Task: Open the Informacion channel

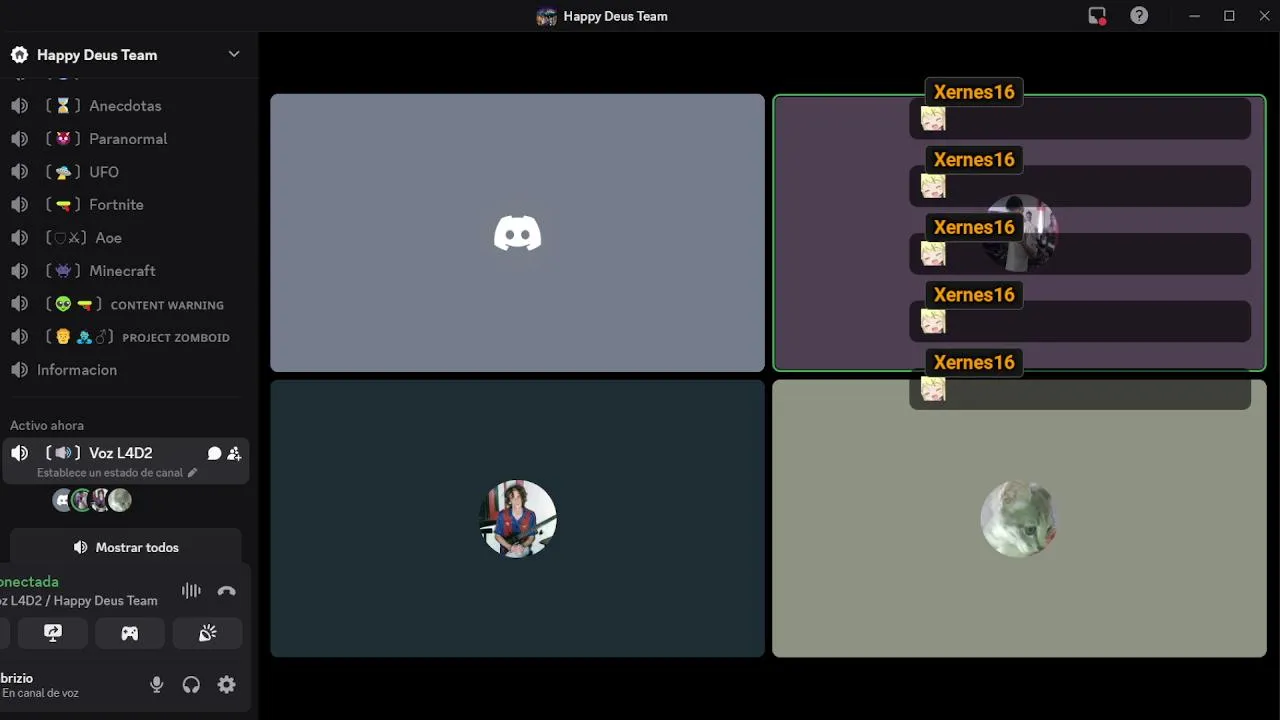Action: pyautogui.click(x=125, y=370)
